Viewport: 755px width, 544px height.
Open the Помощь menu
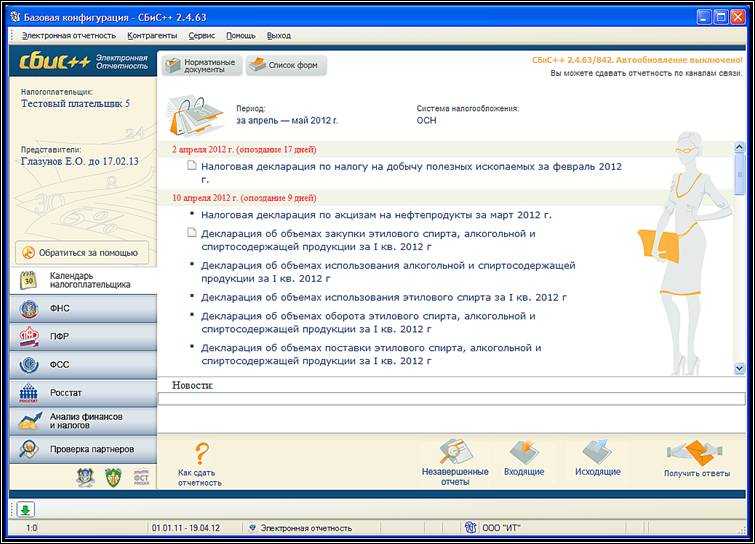(240, 36)
